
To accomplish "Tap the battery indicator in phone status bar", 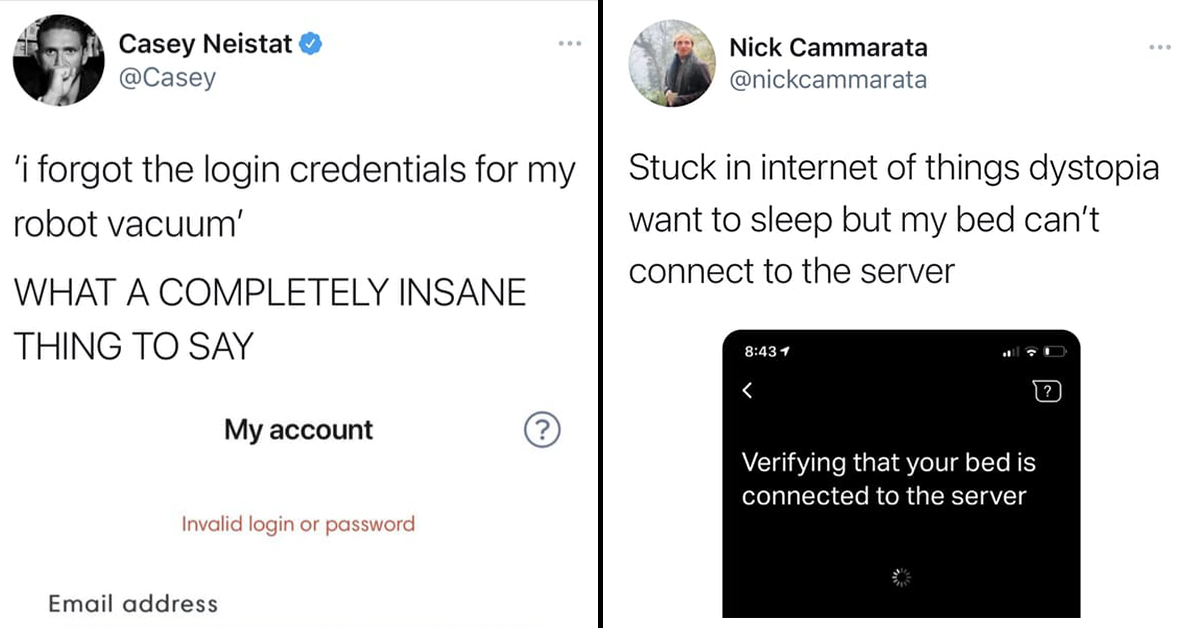I will pyautogui.click(x=1056, y=353).
